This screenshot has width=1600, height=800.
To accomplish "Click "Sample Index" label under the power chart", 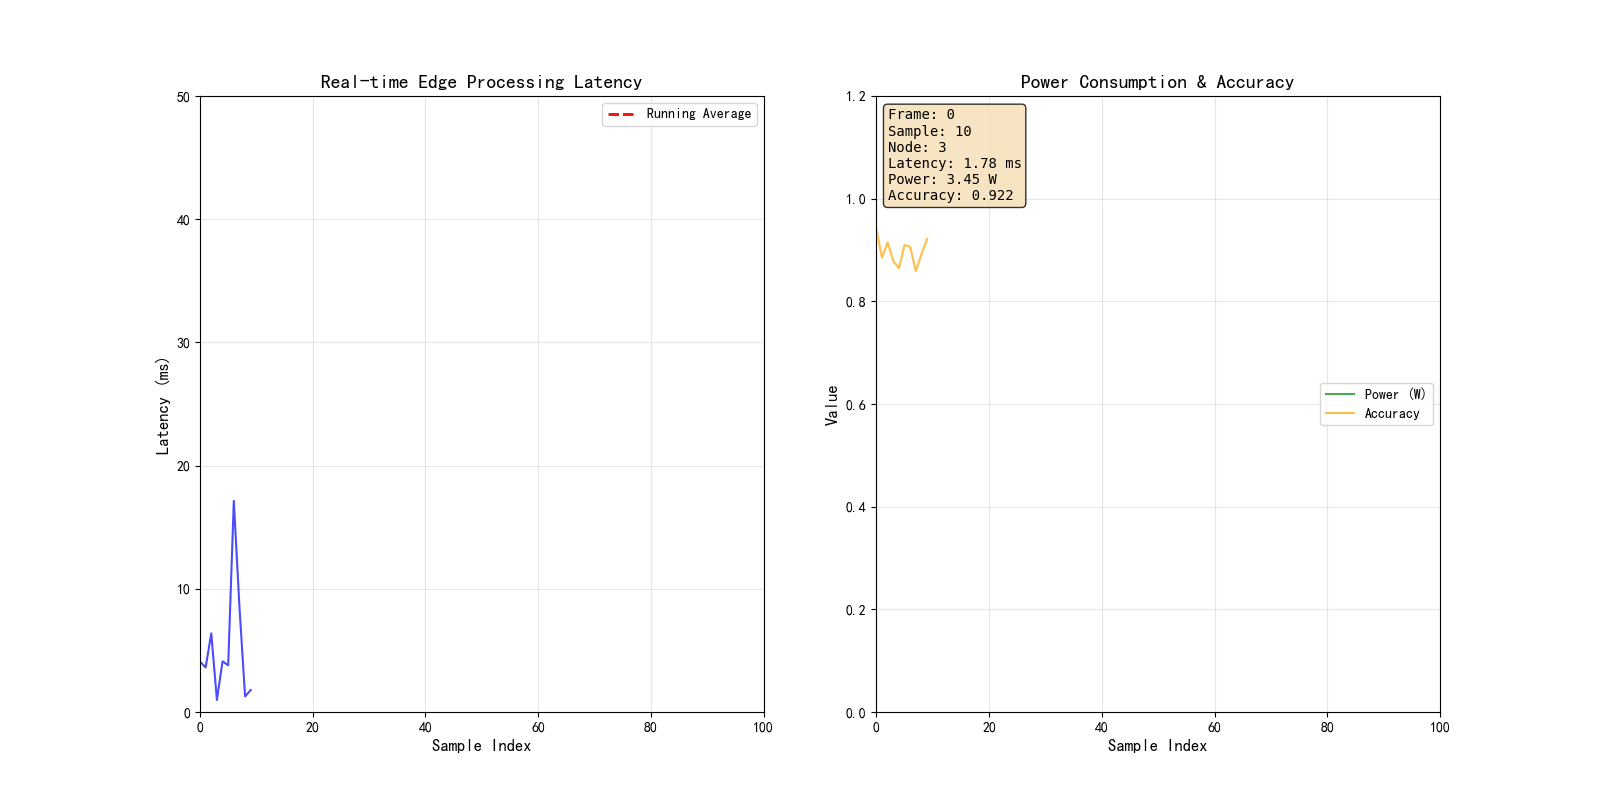I will (1157, 746).
